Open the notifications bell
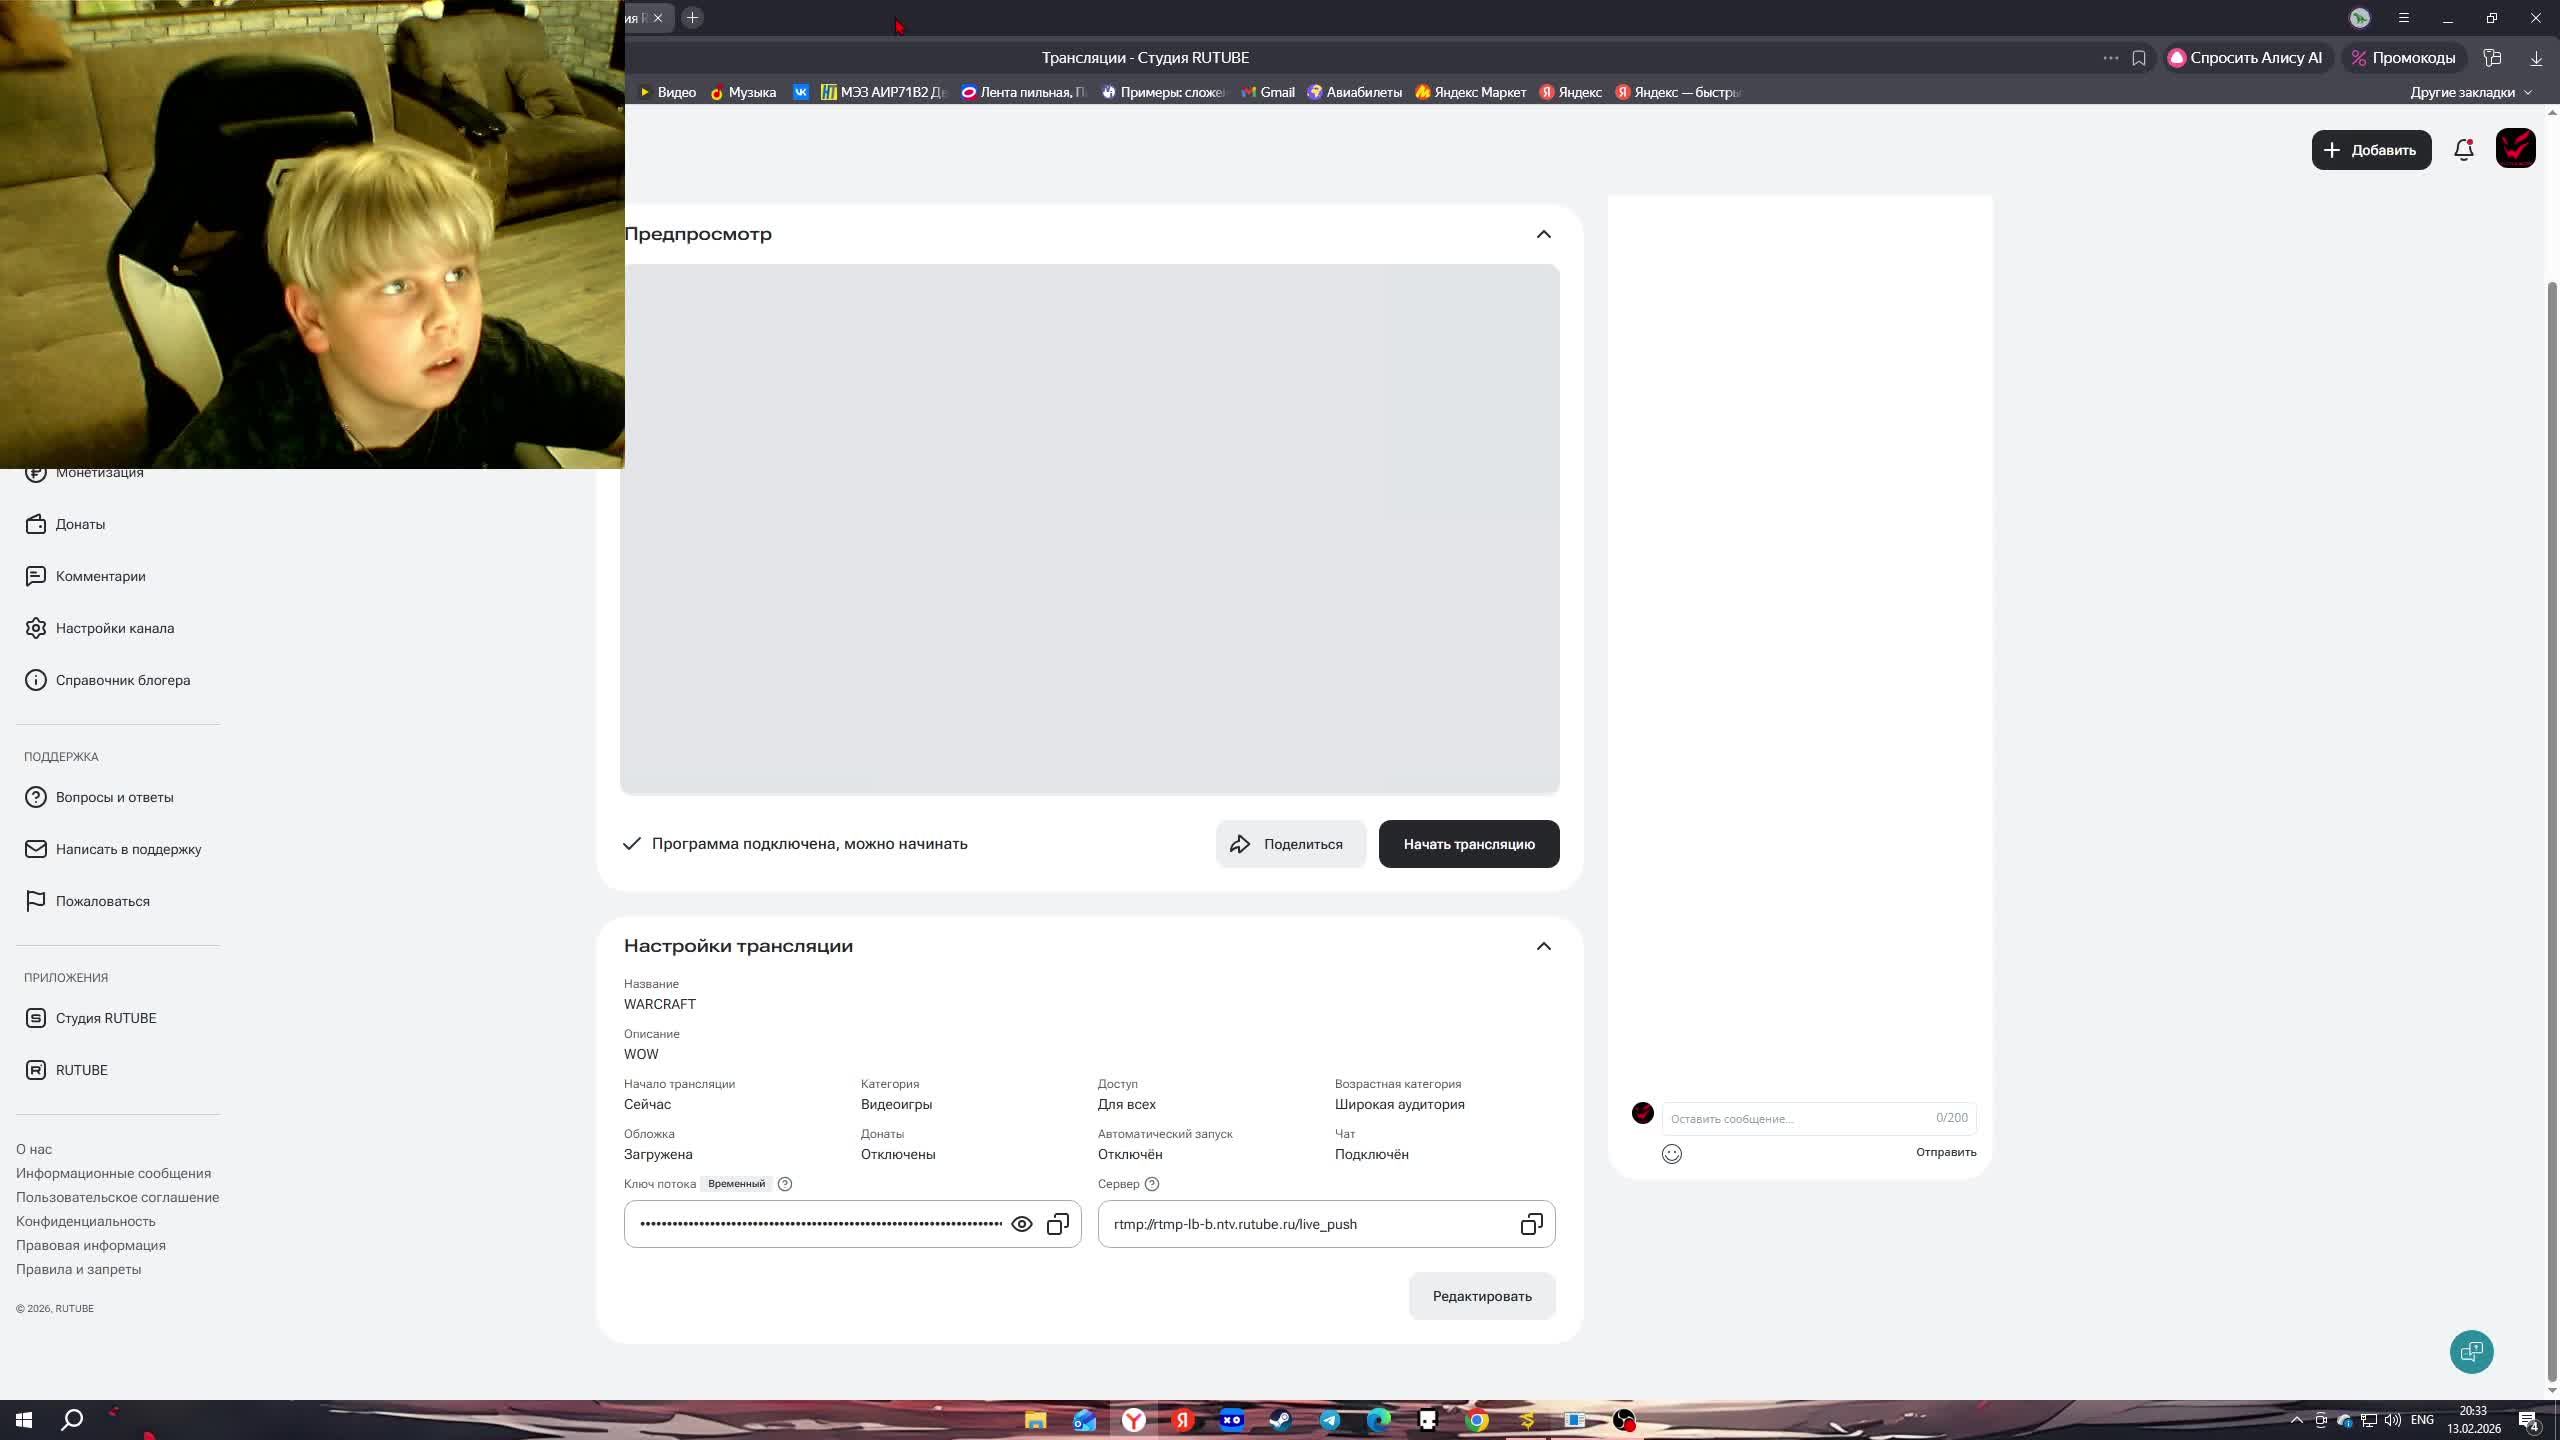Image resolution: width=2560 pixels, height=1440 pixels. 2464,150
